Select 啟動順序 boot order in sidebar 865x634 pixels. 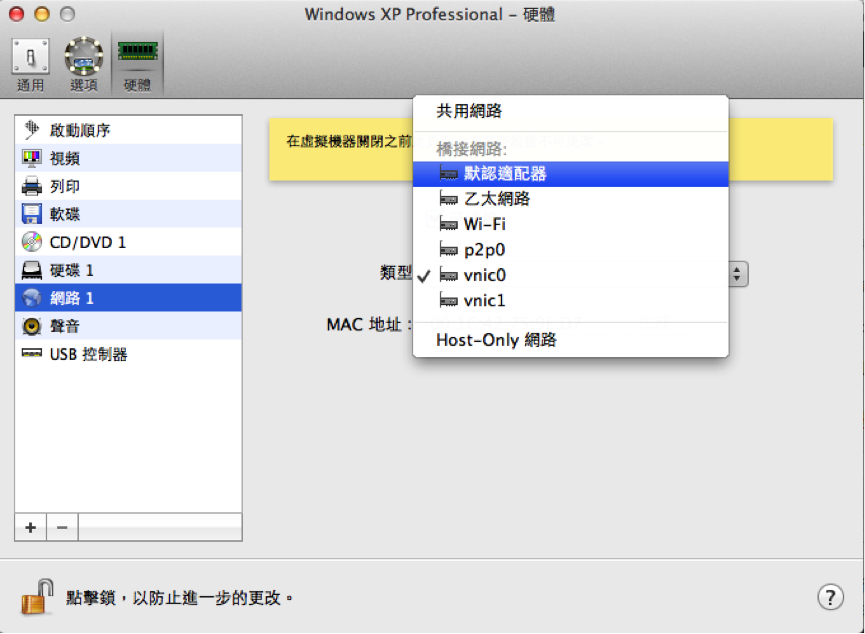tap(128, 130)
